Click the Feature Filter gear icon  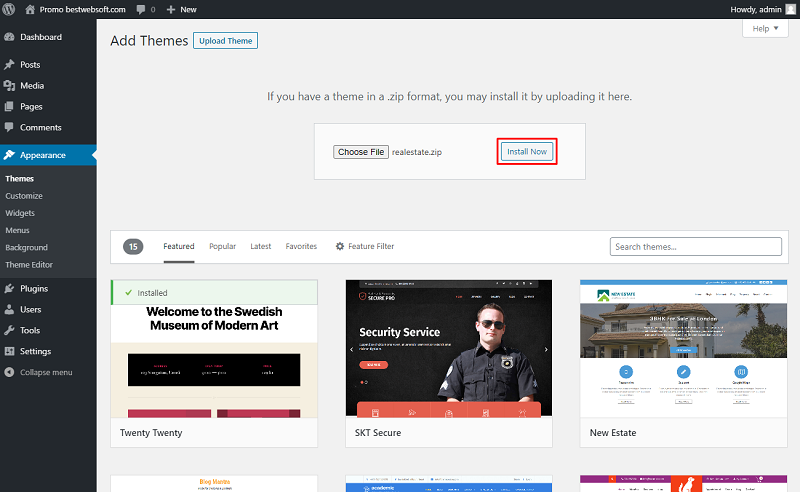pos(340,246)
